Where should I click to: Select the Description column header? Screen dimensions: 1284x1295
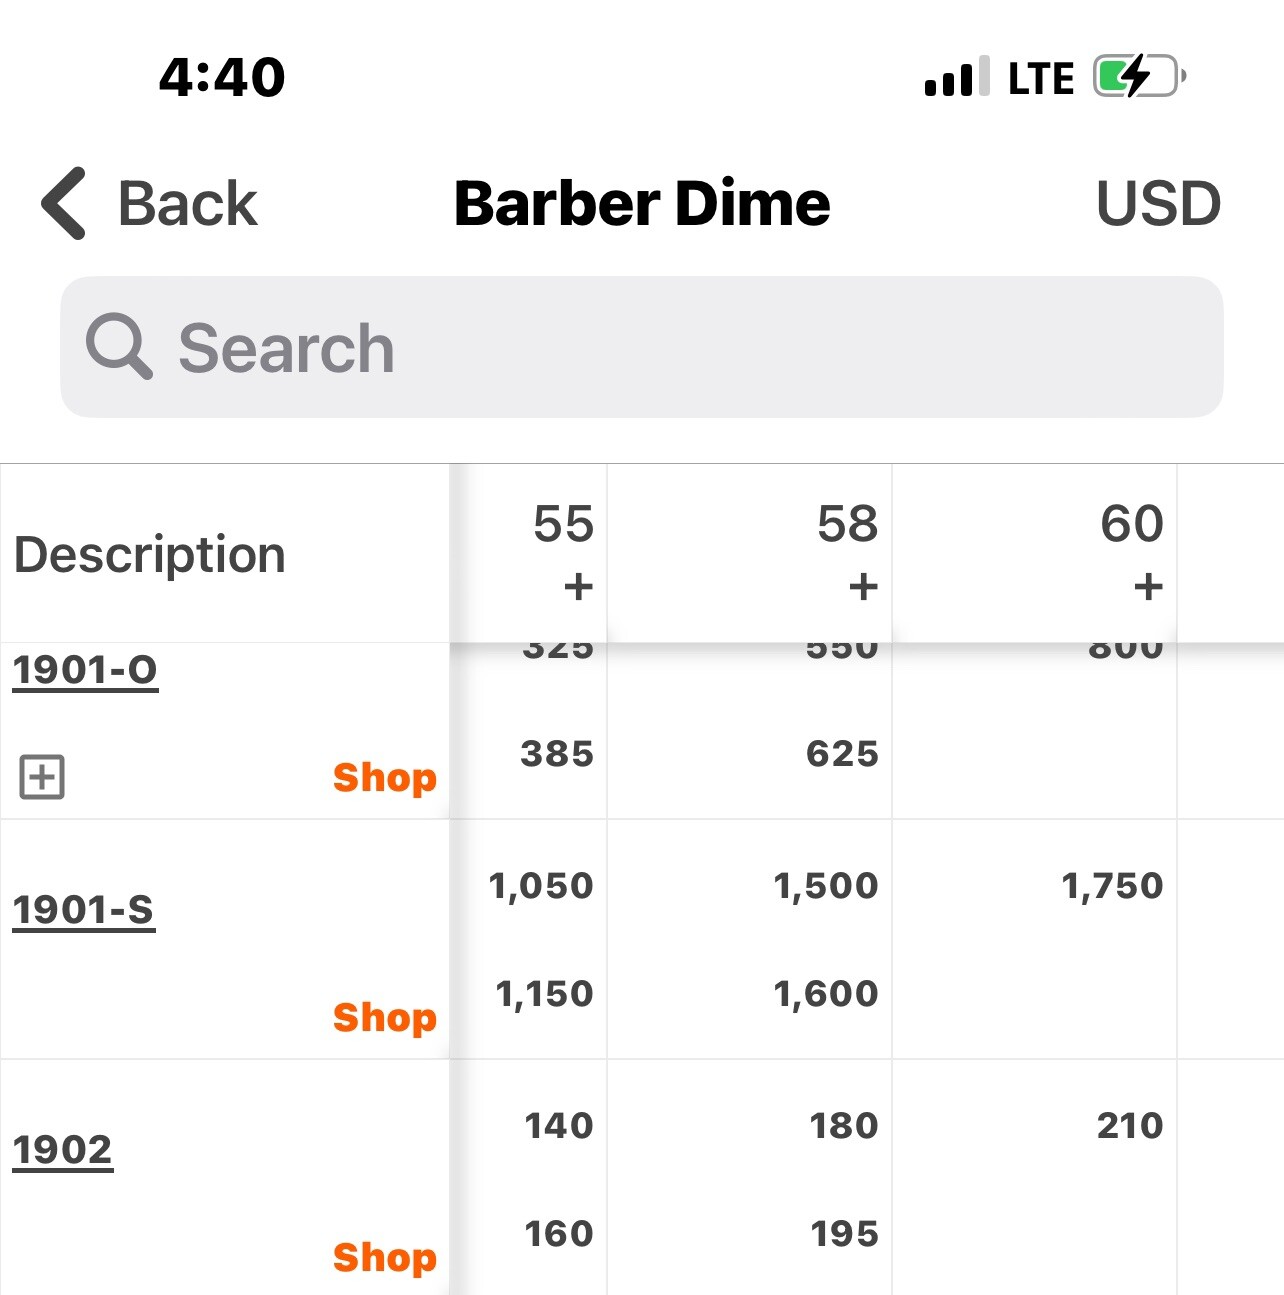(x=150, y=554)
